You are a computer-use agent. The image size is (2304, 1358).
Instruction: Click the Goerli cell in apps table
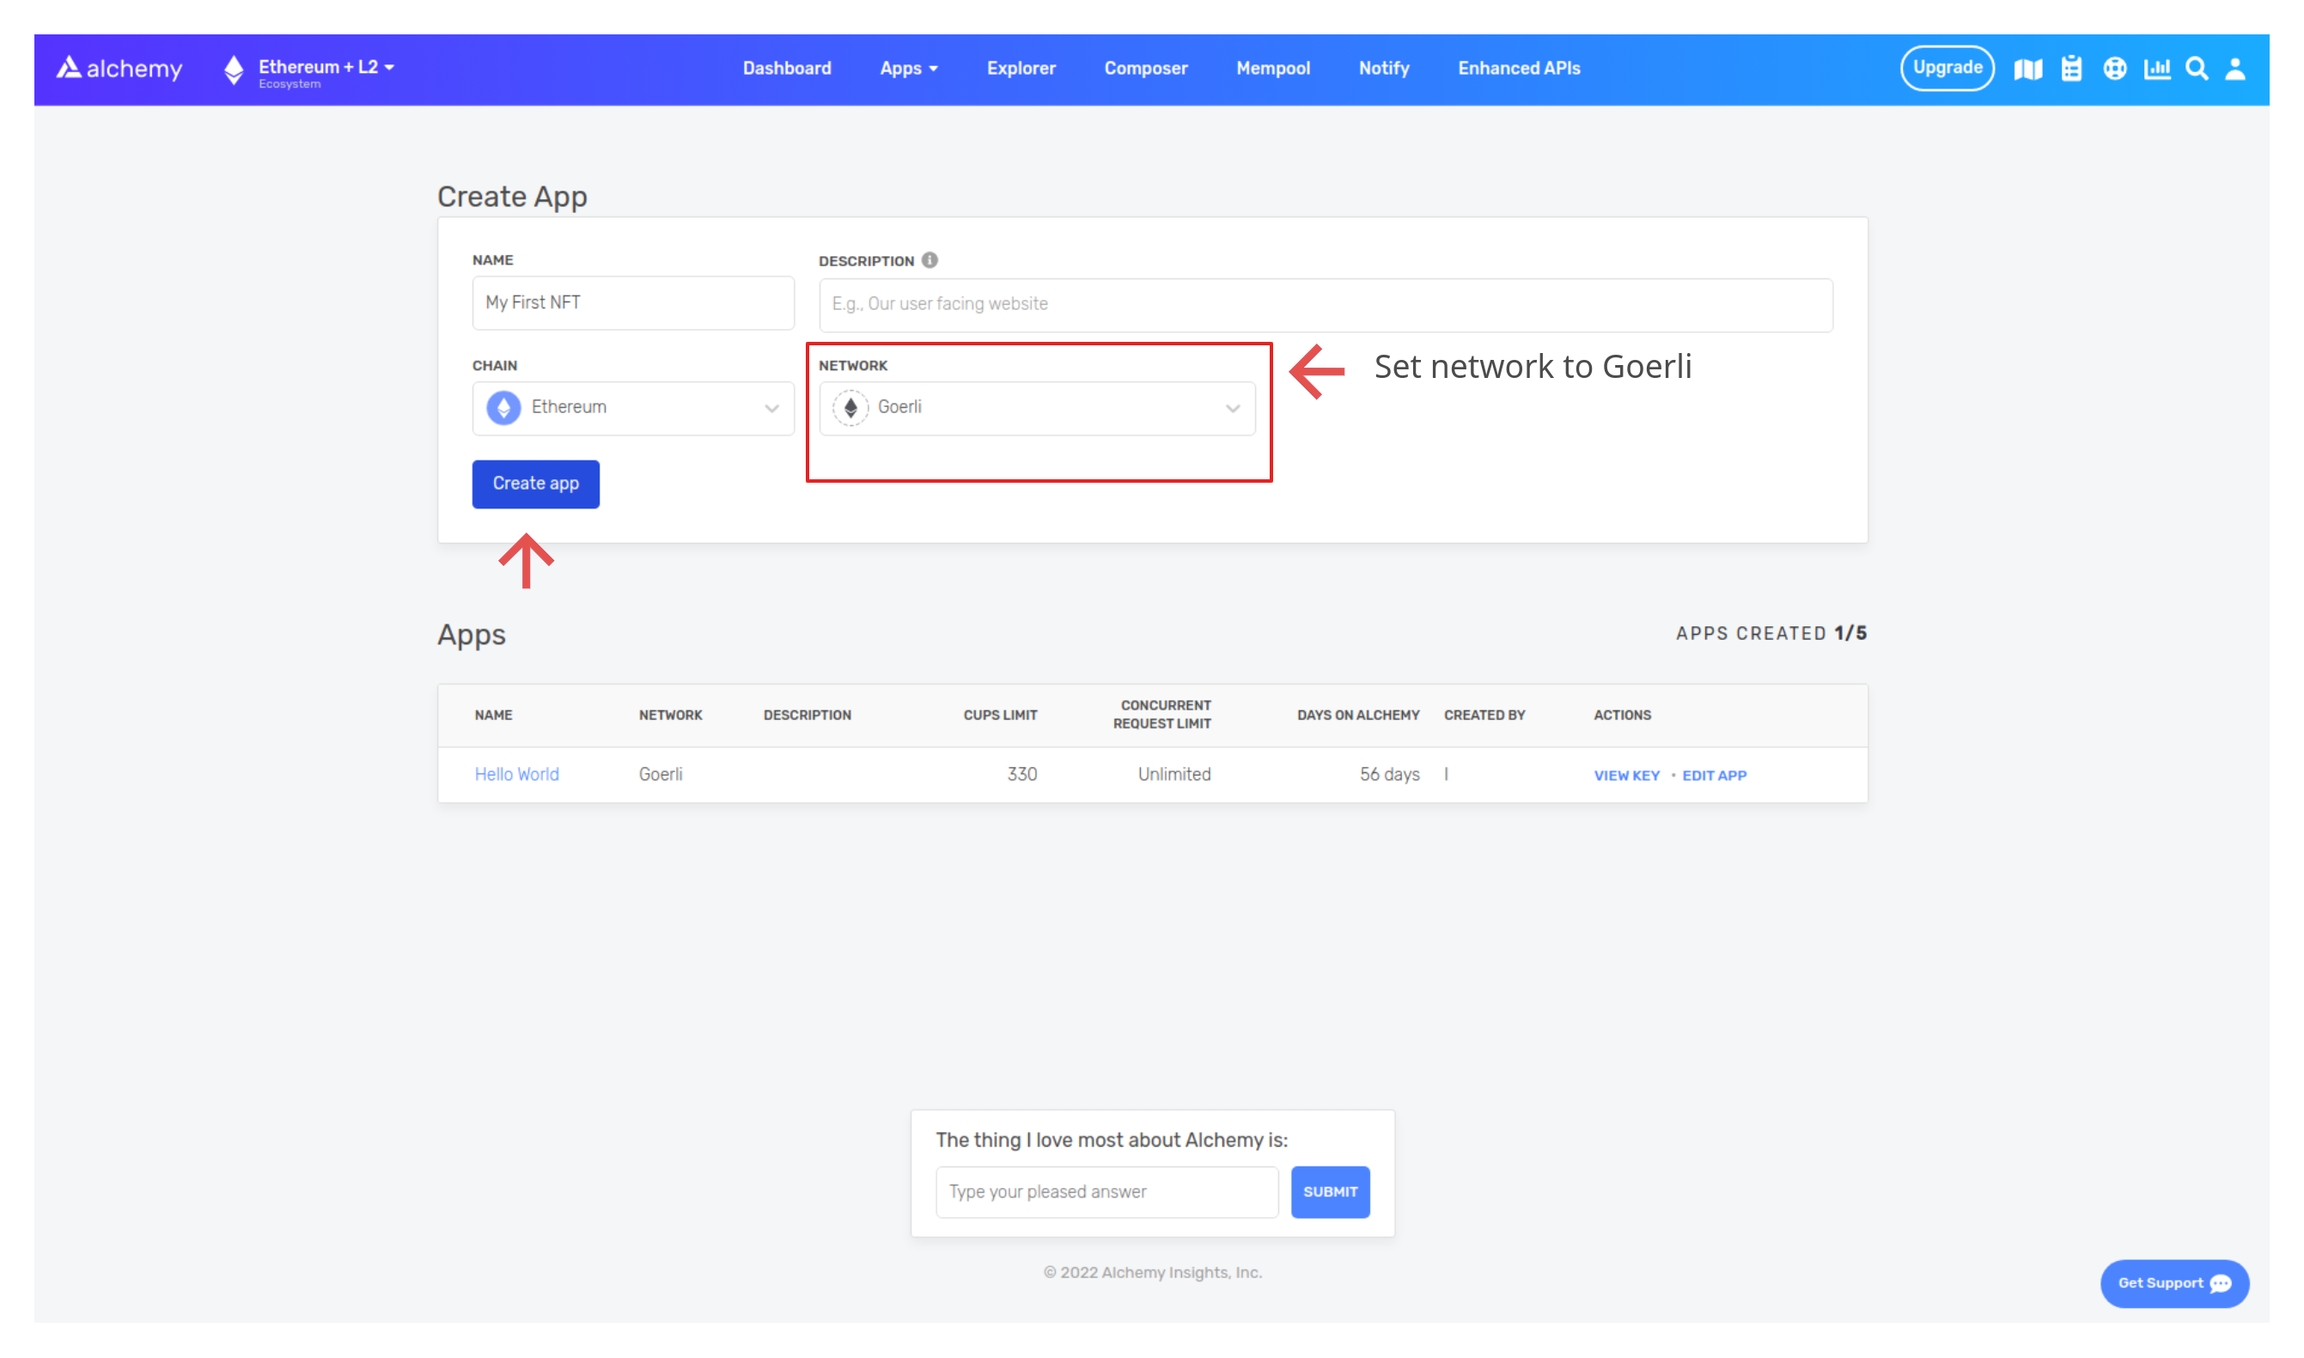(661, 774)
